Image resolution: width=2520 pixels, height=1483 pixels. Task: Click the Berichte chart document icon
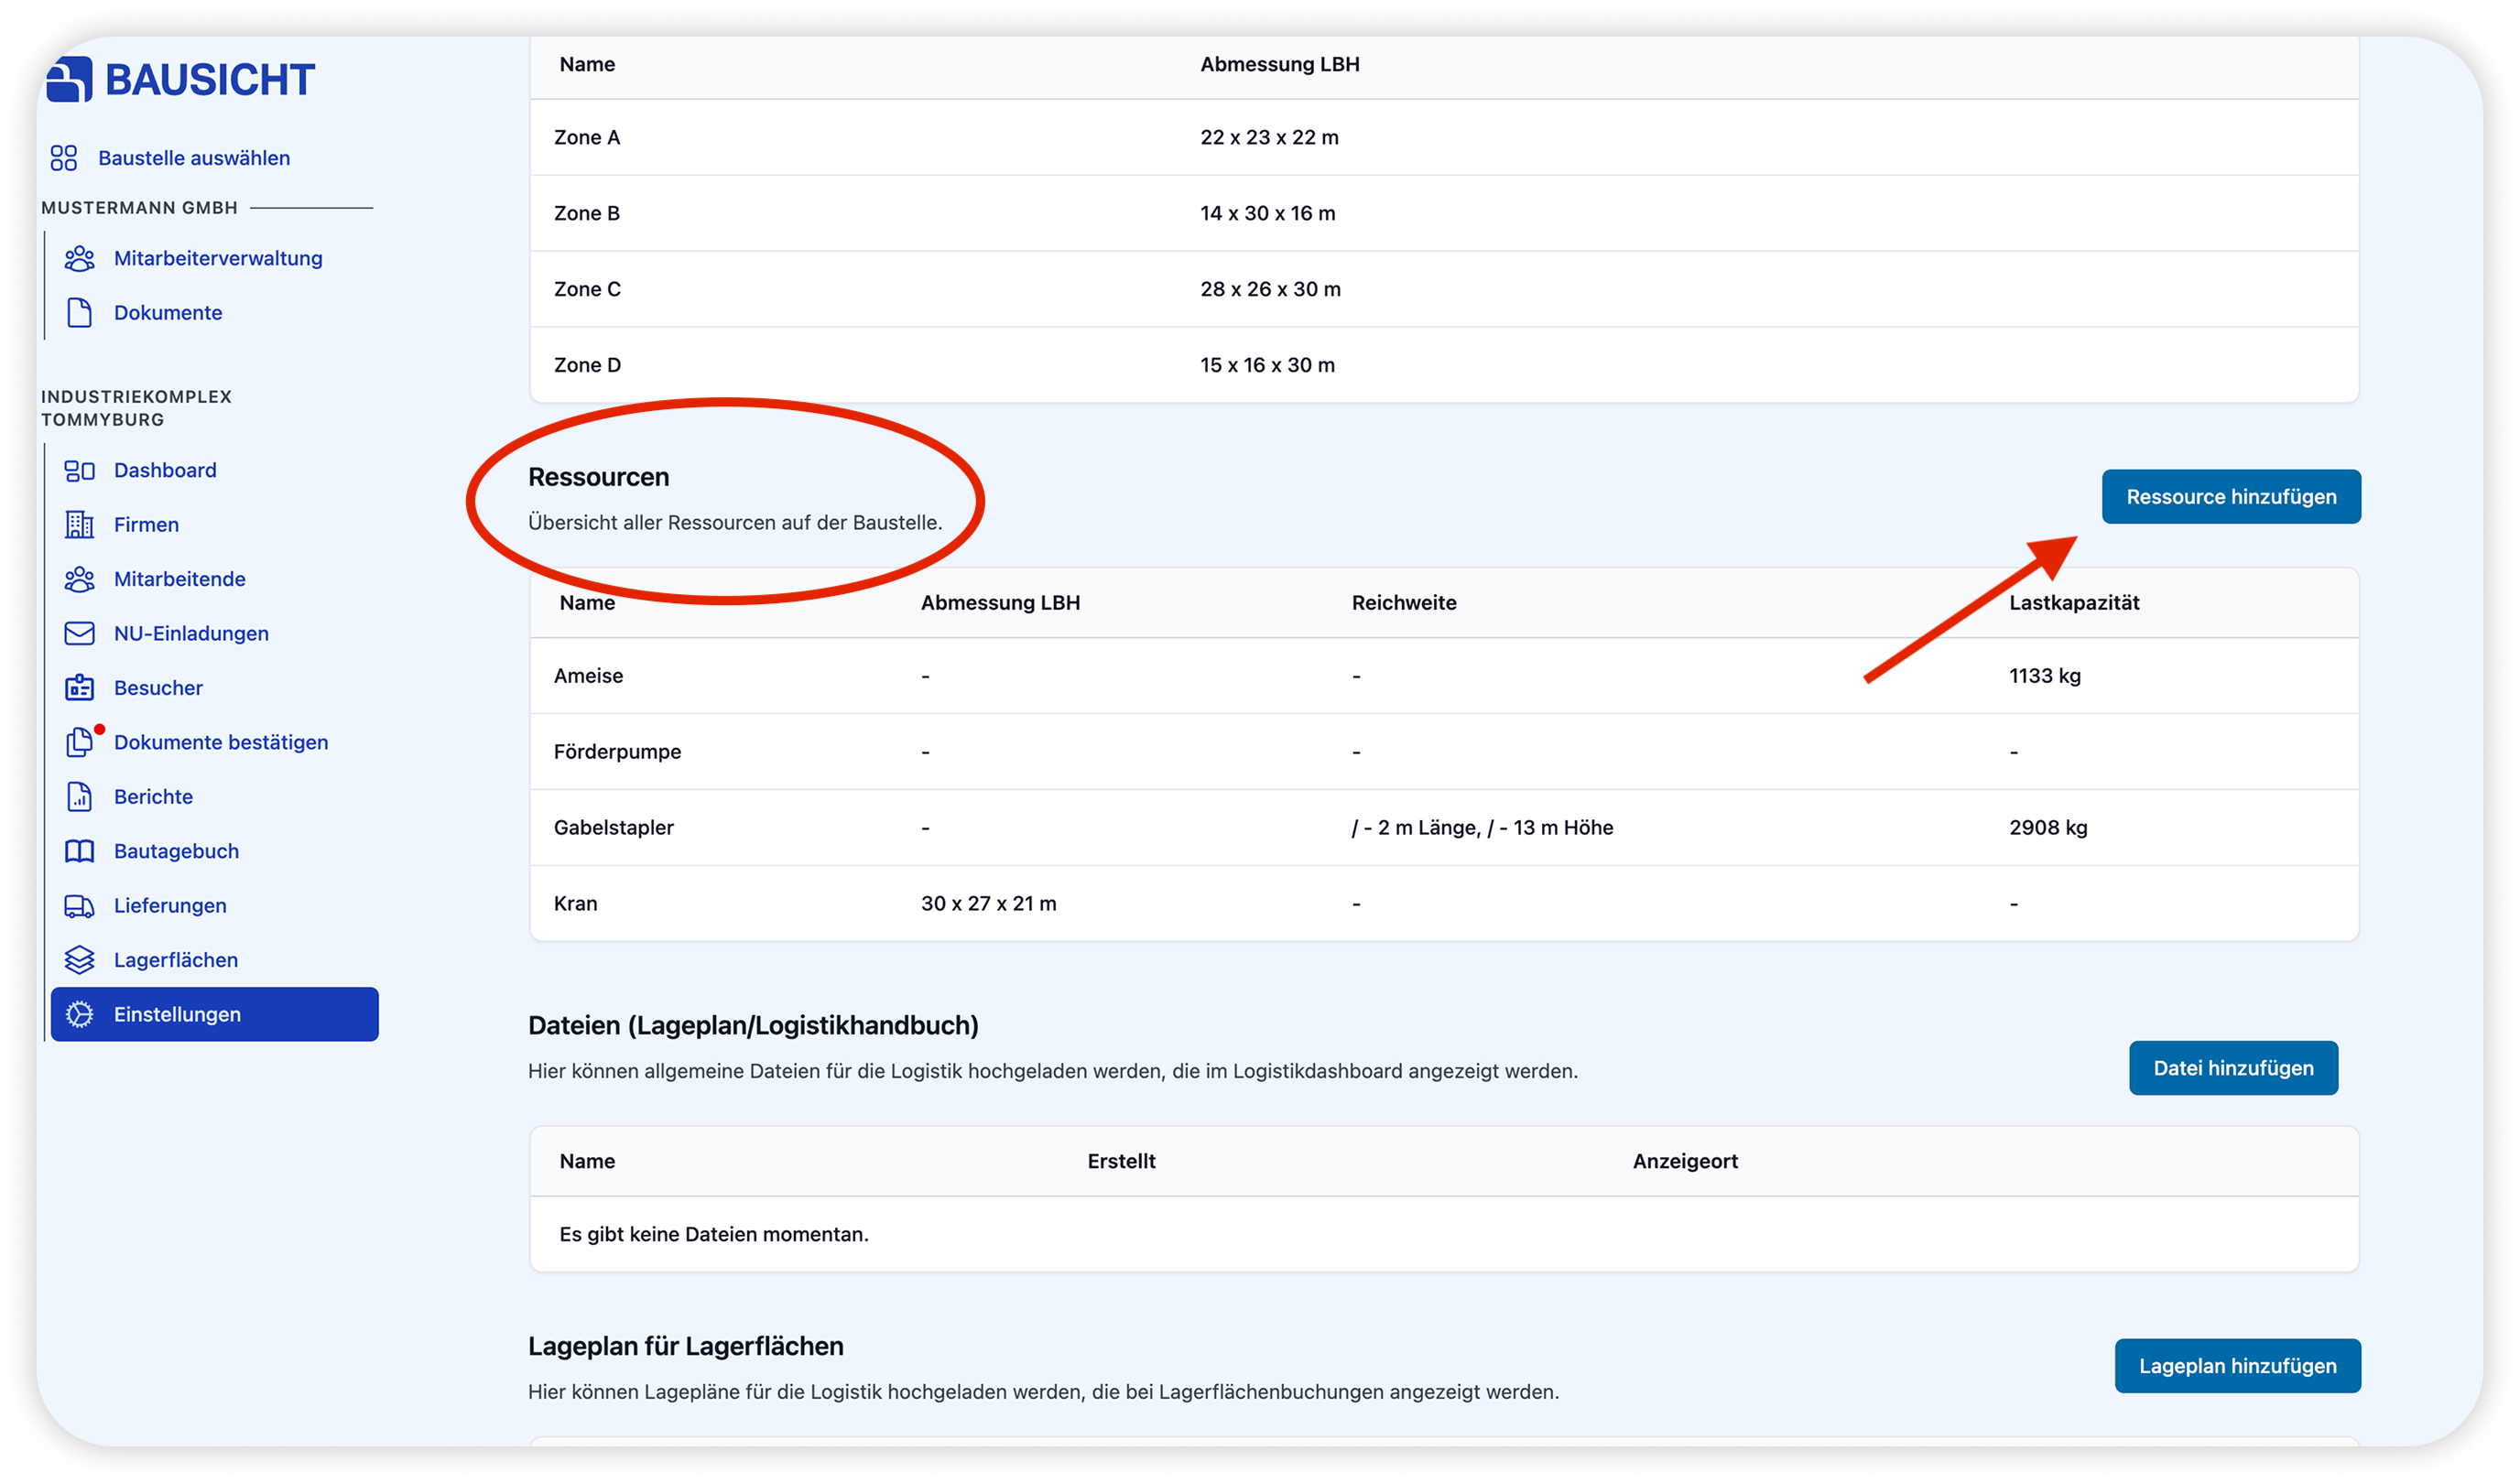(x=80, y=797)
